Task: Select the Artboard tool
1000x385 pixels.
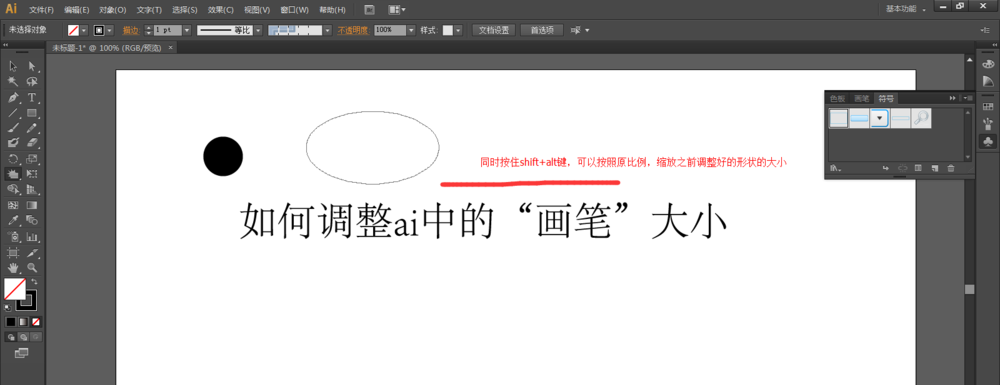Action: tap(13, 252)
